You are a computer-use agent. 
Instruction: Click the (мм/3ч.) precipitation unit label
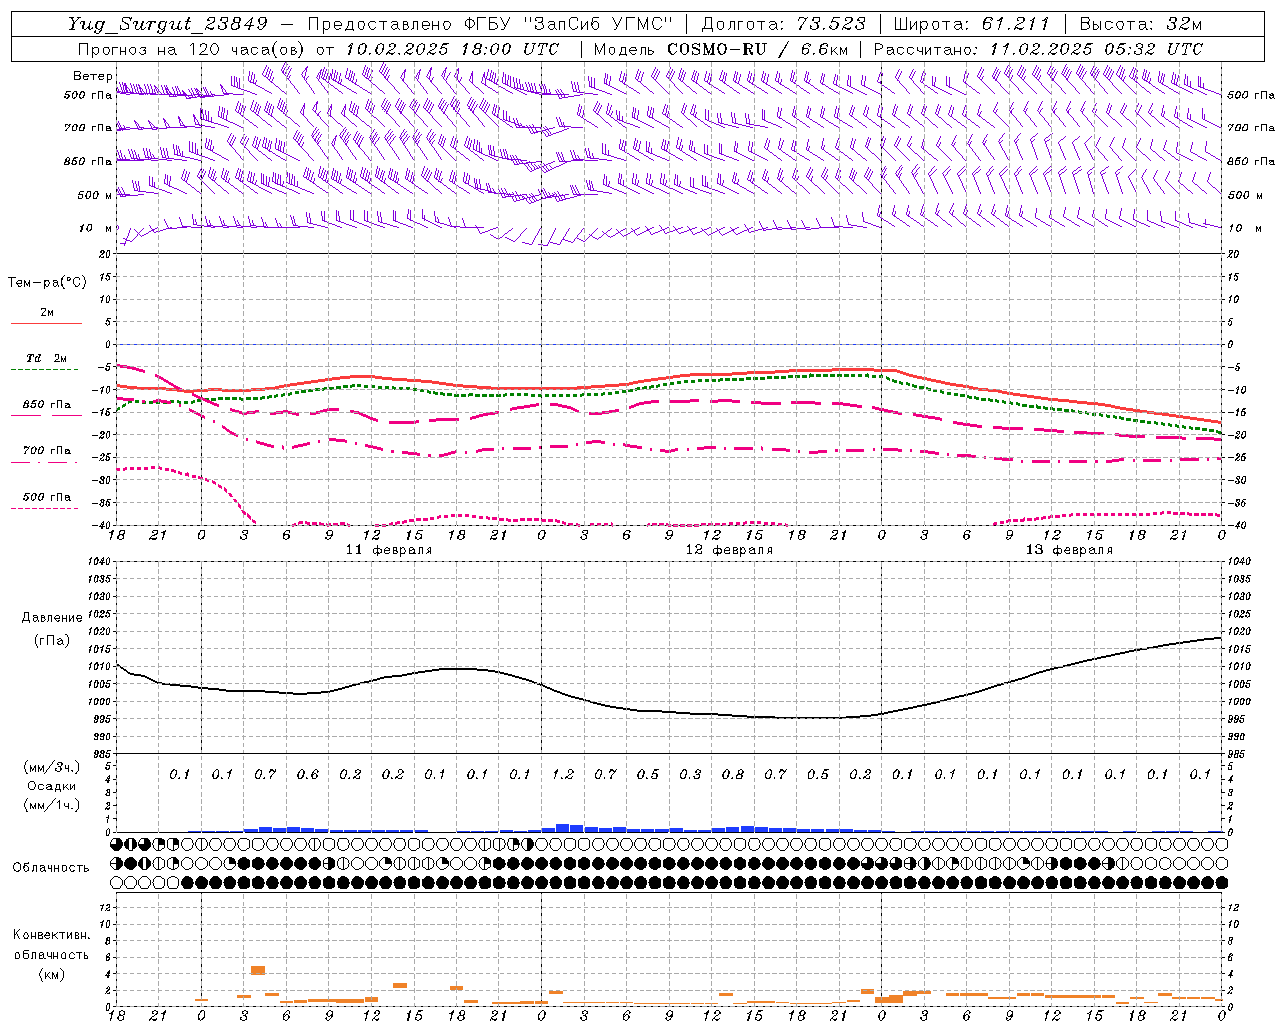[52, 767]
